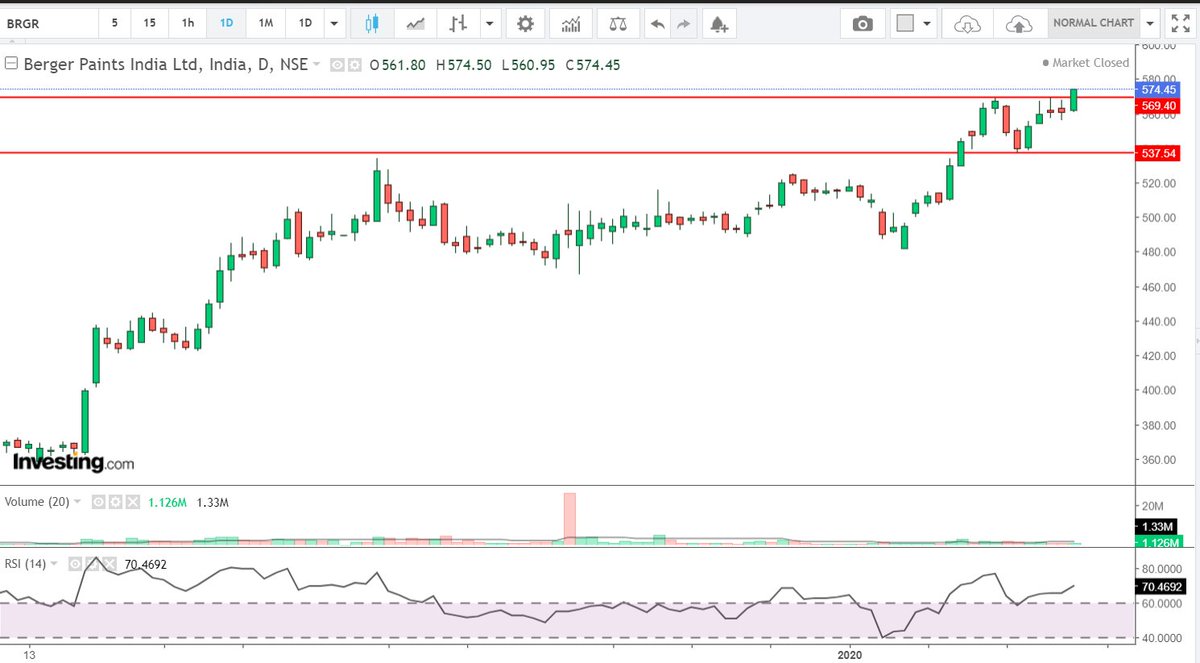This screenshot has height=663, width=1200.
Task: Click the 574.45 current price label
Action: point(1158,90)
